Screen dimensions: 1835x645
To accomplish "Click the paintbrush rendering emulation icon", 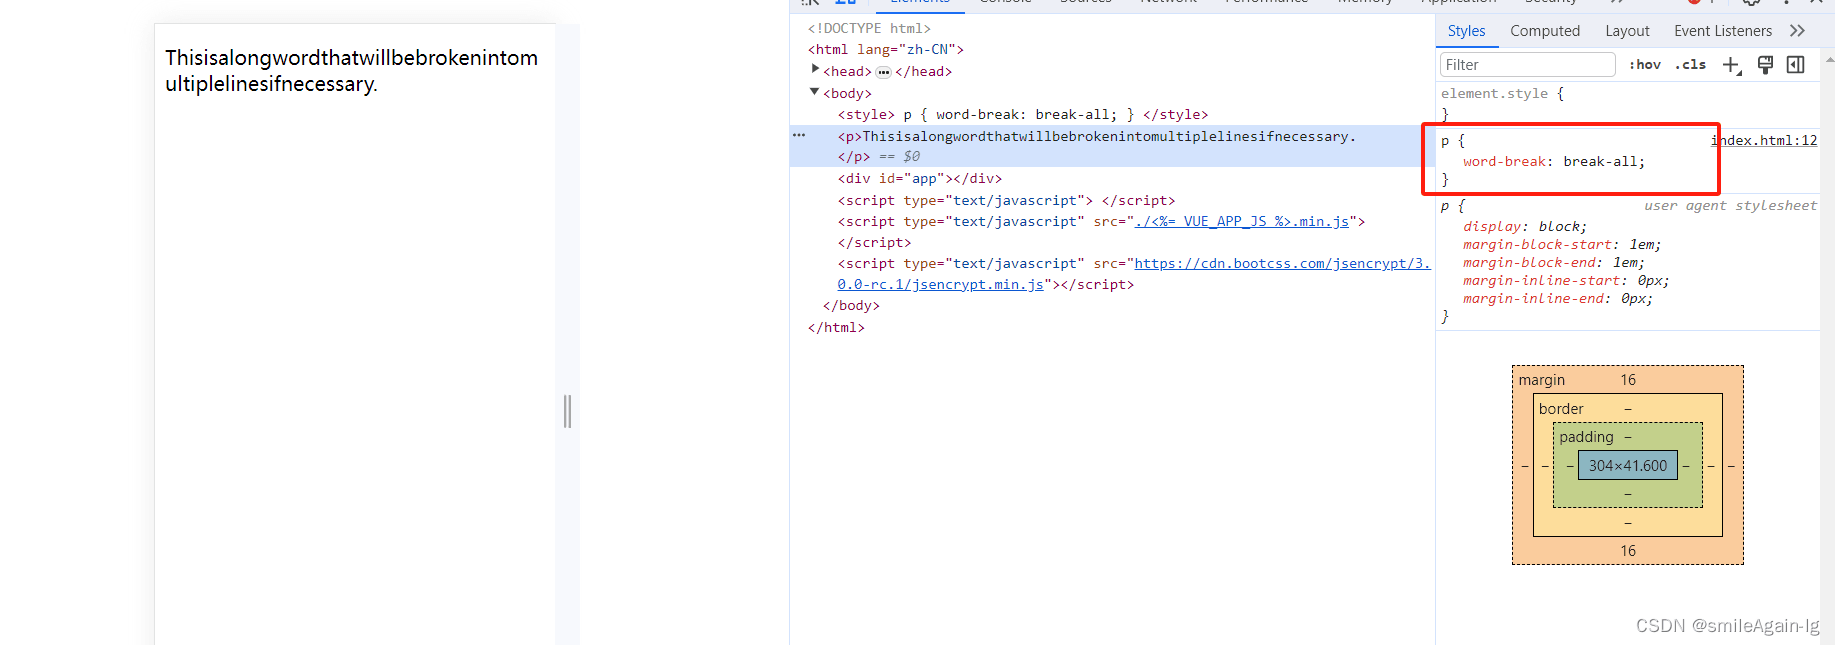I will click(x=1765, y=65).
